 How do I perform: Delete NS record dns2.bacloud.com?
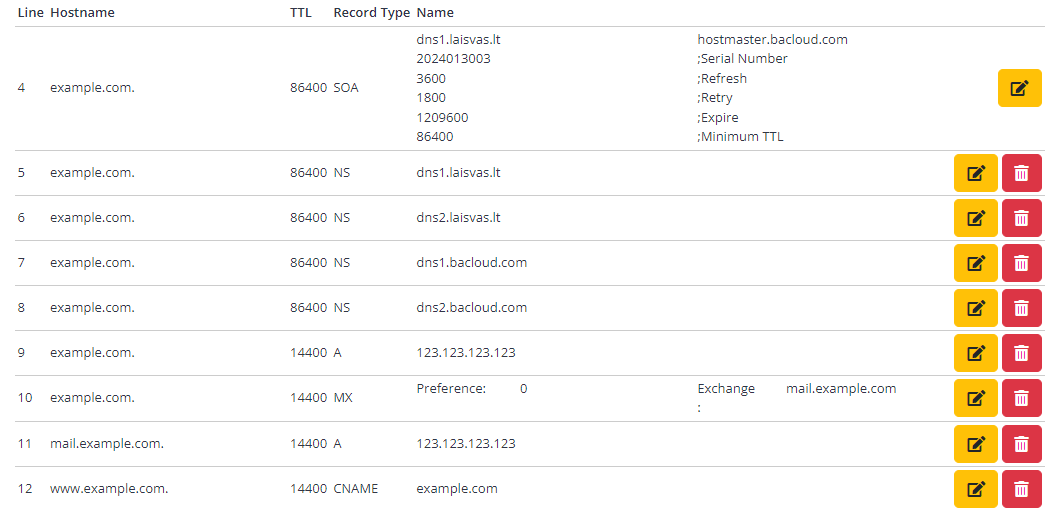(x=1022, y=309)
